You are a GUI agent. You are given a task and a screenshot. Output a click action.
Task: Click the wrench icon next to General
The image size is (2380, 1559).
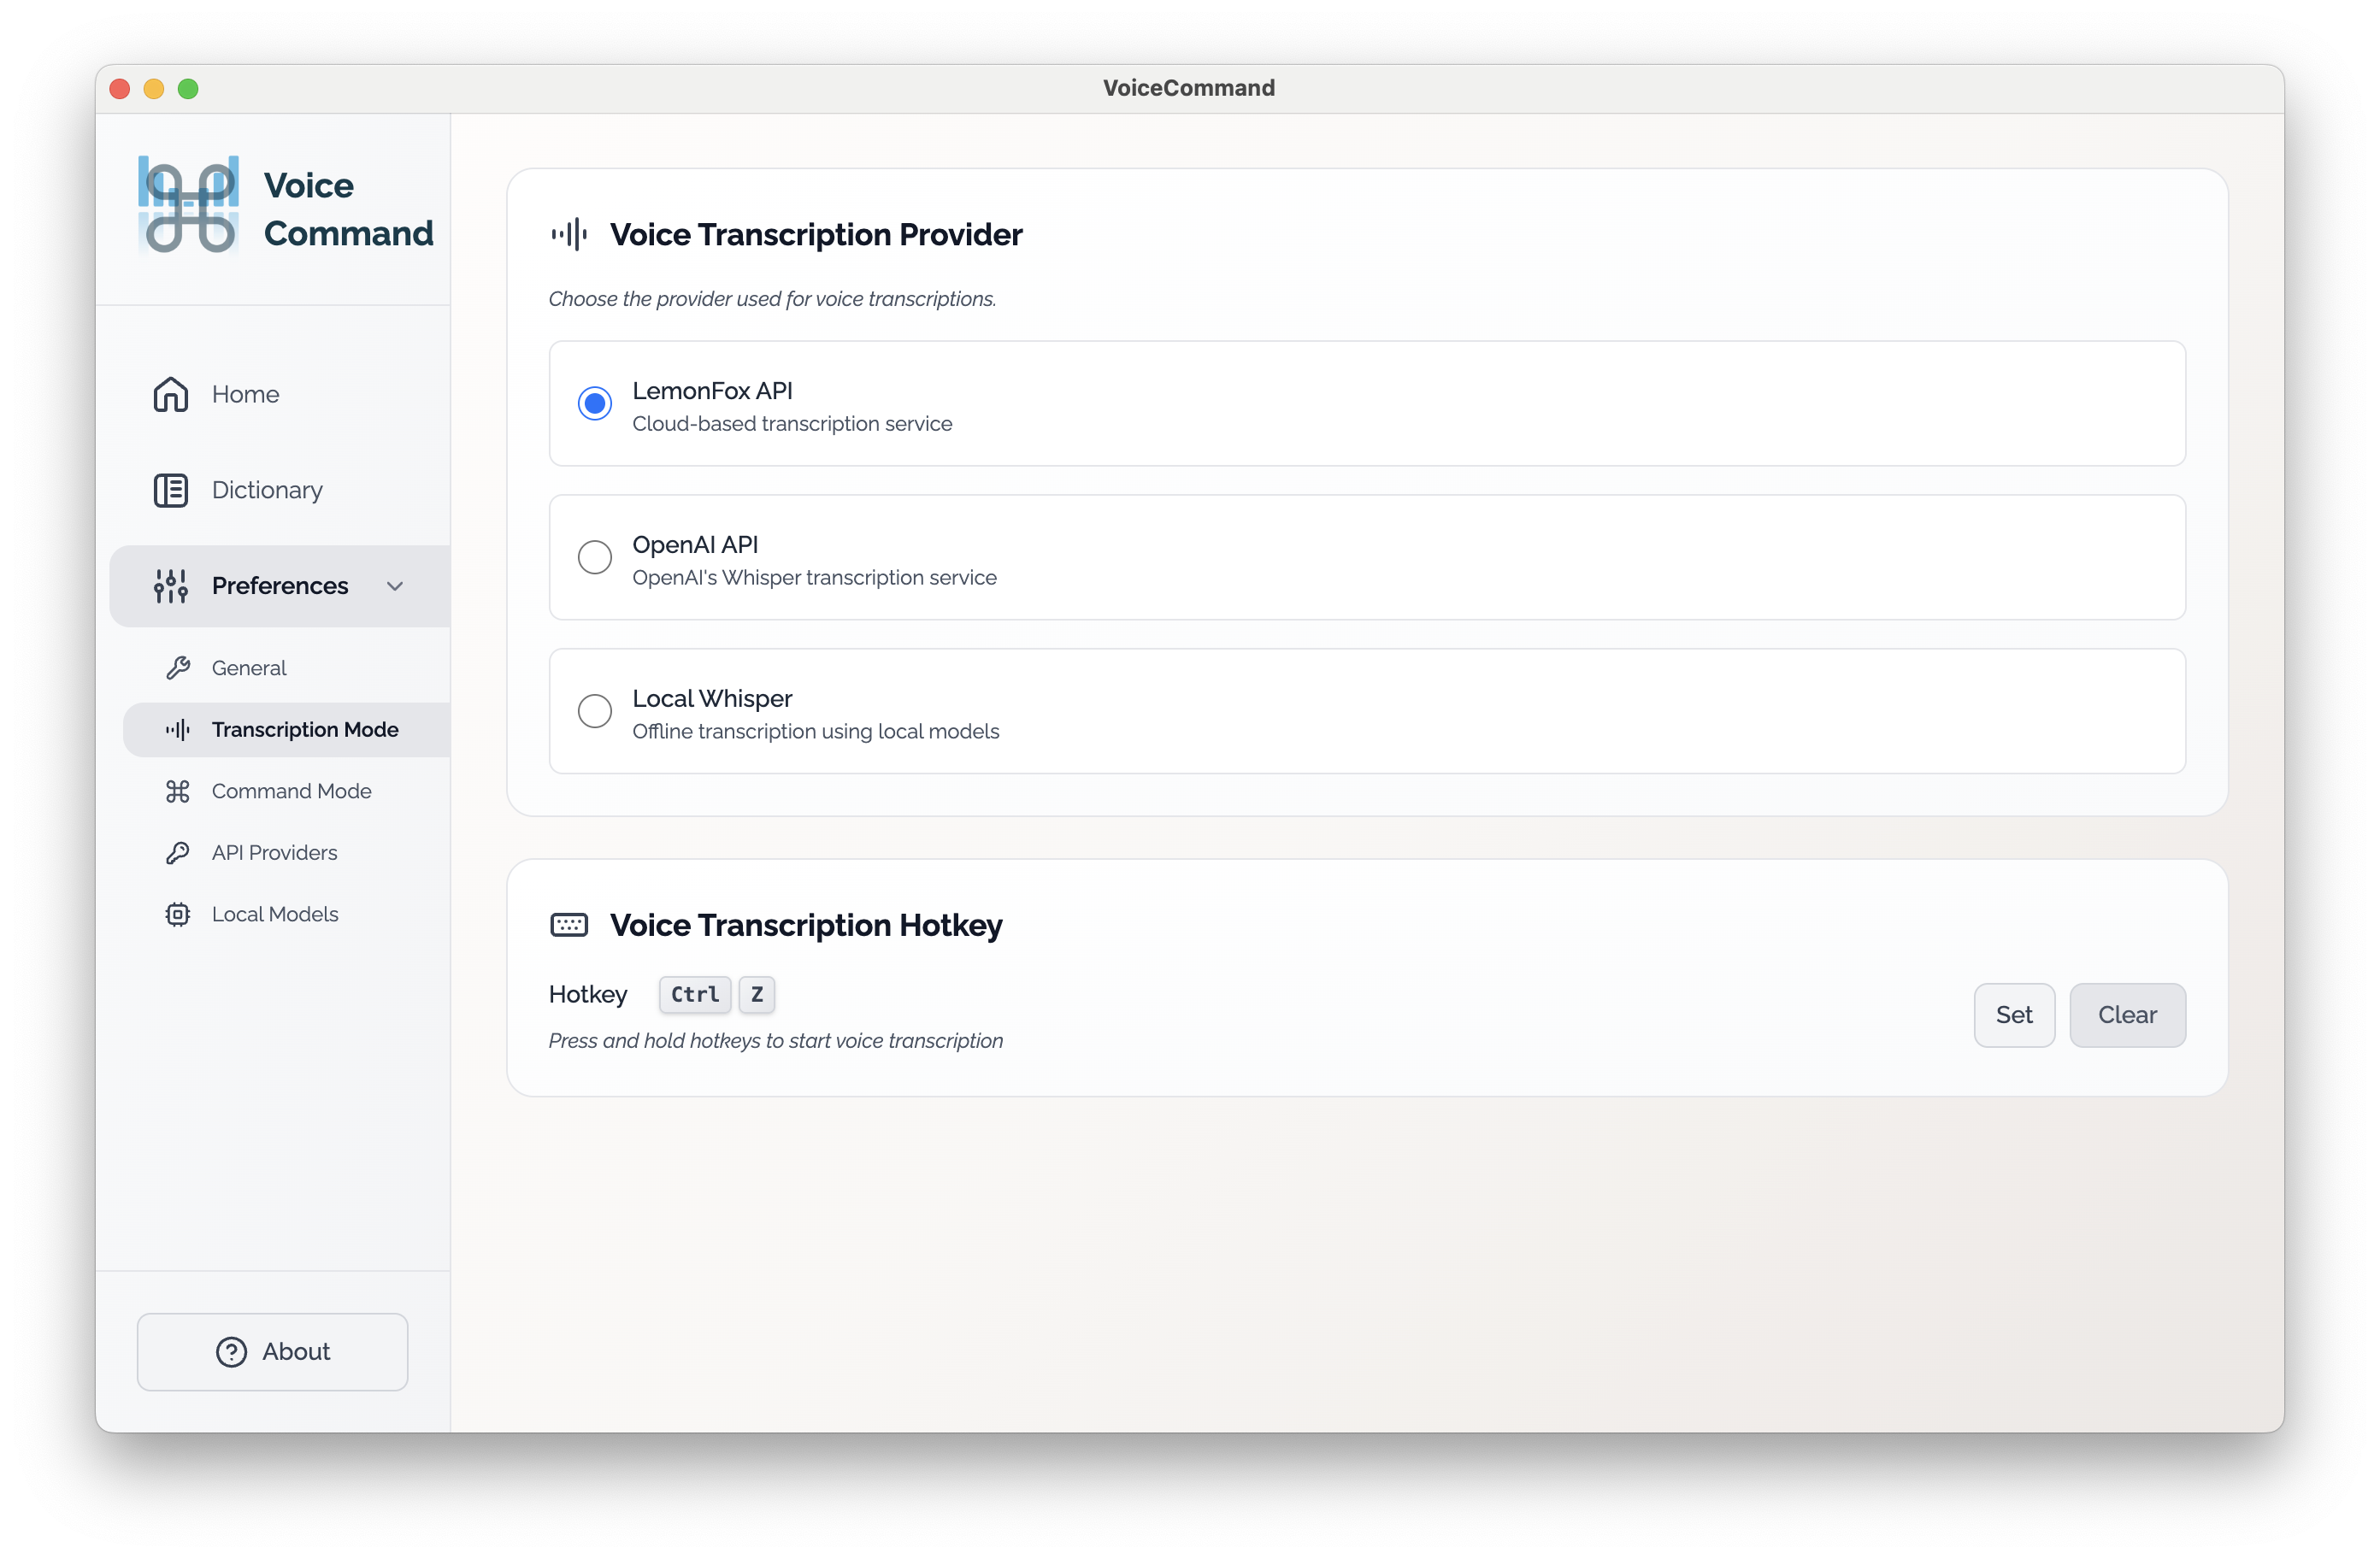click(x=179, y=667)
